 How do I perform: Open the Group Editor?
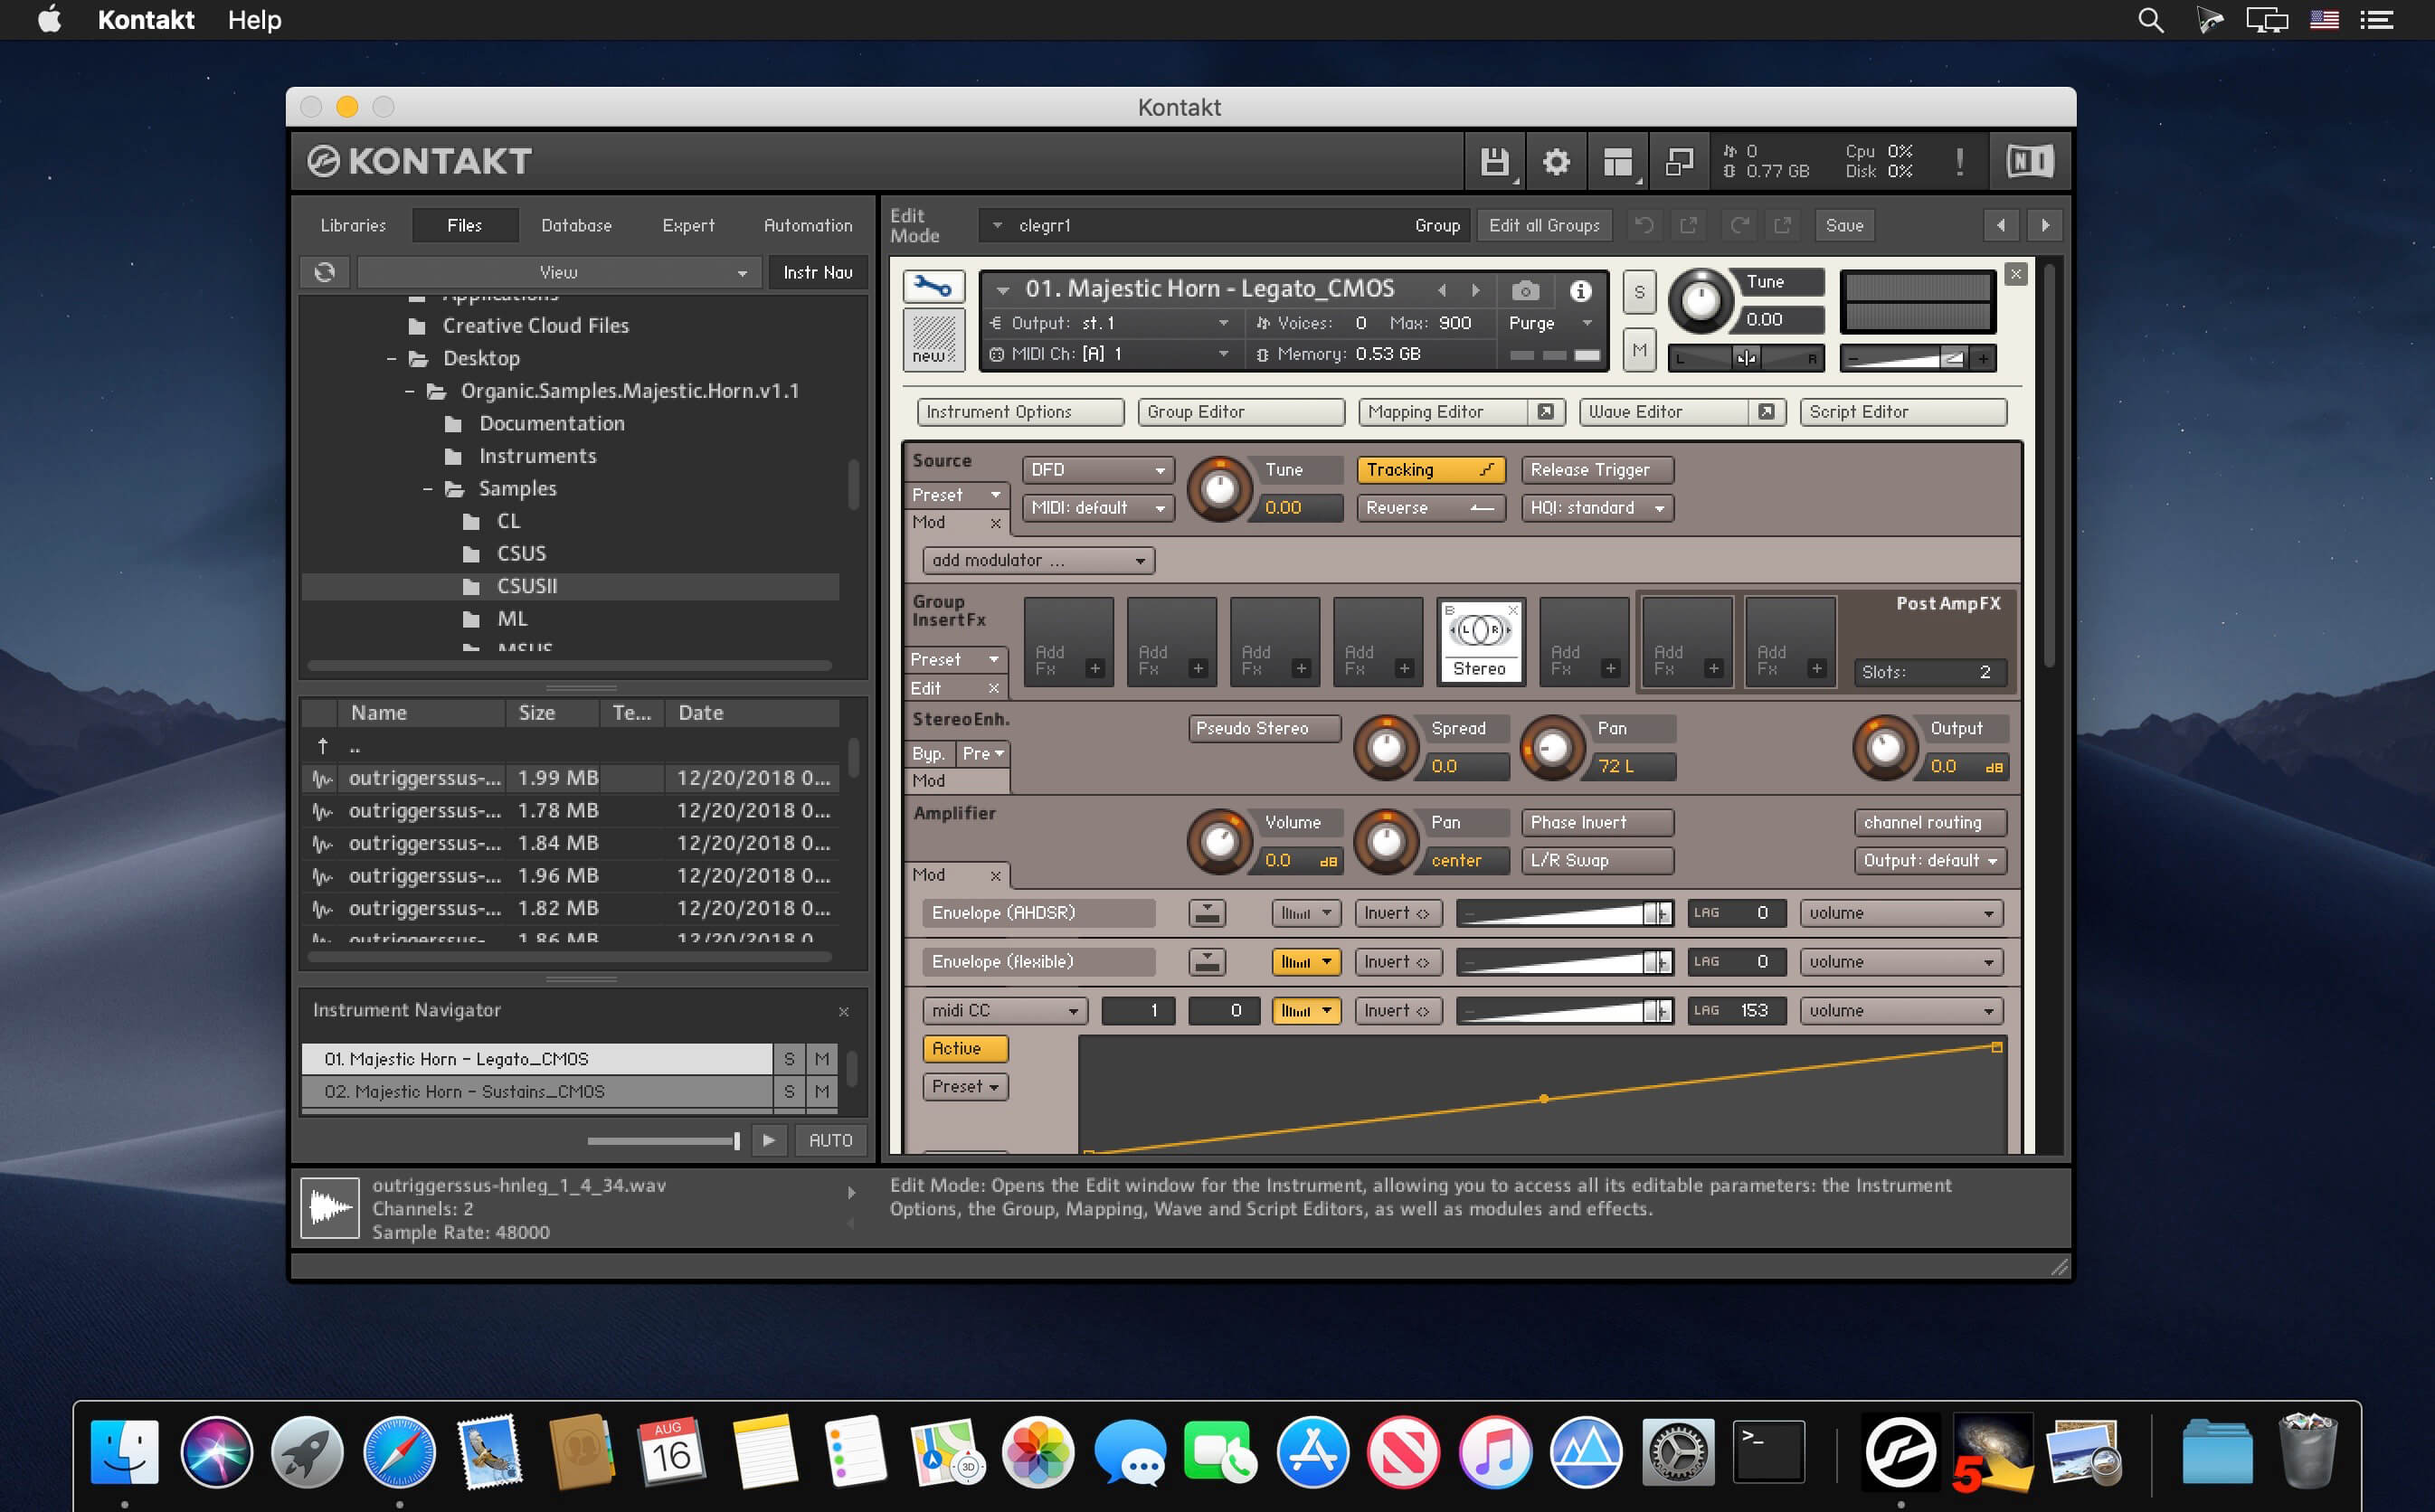pos(1241,412)
